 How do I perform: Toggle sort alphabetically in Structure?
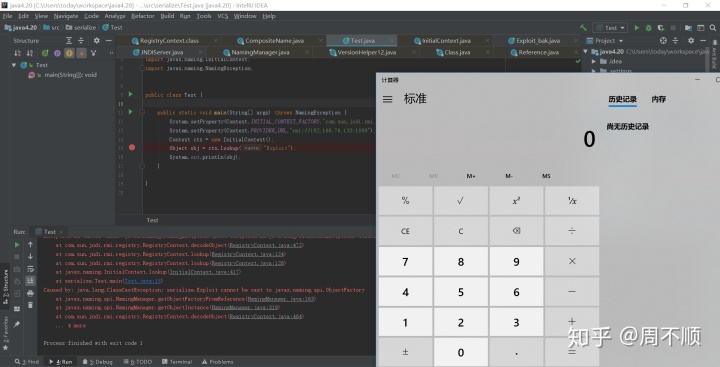click(x=30, y=53)
